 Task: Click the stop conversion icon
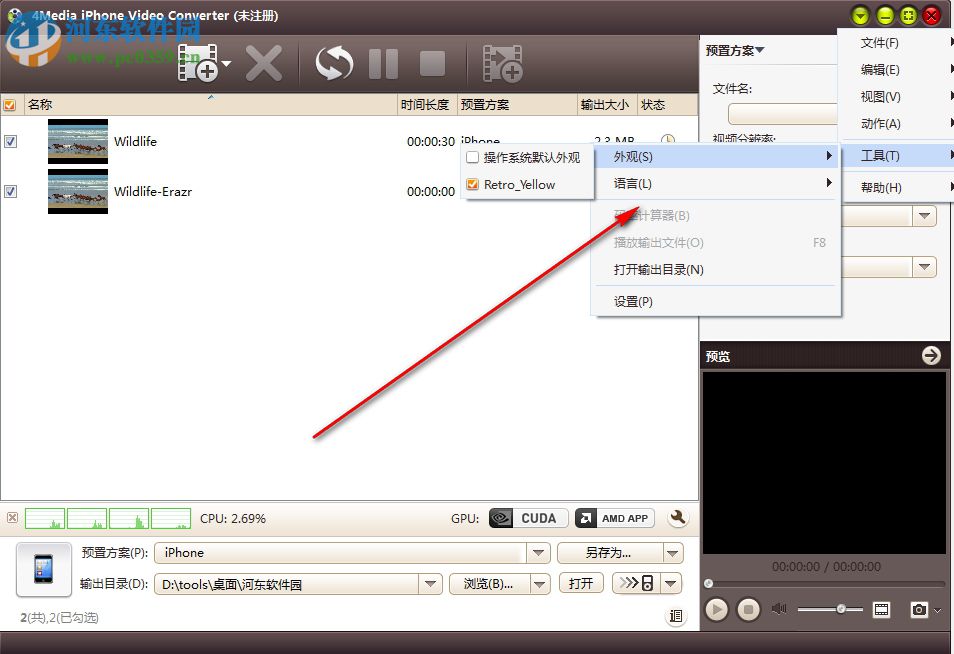coord(433,62)
